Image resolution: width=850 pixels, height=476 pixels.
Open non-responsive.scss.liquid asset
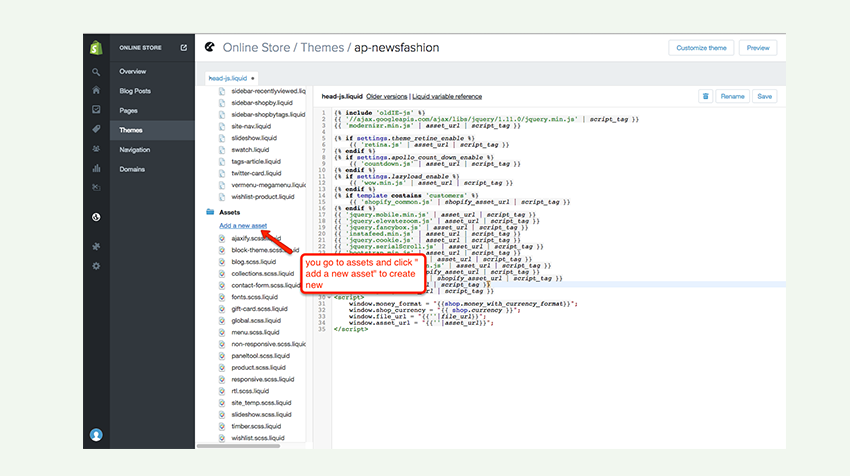click(x=268, y=344)
